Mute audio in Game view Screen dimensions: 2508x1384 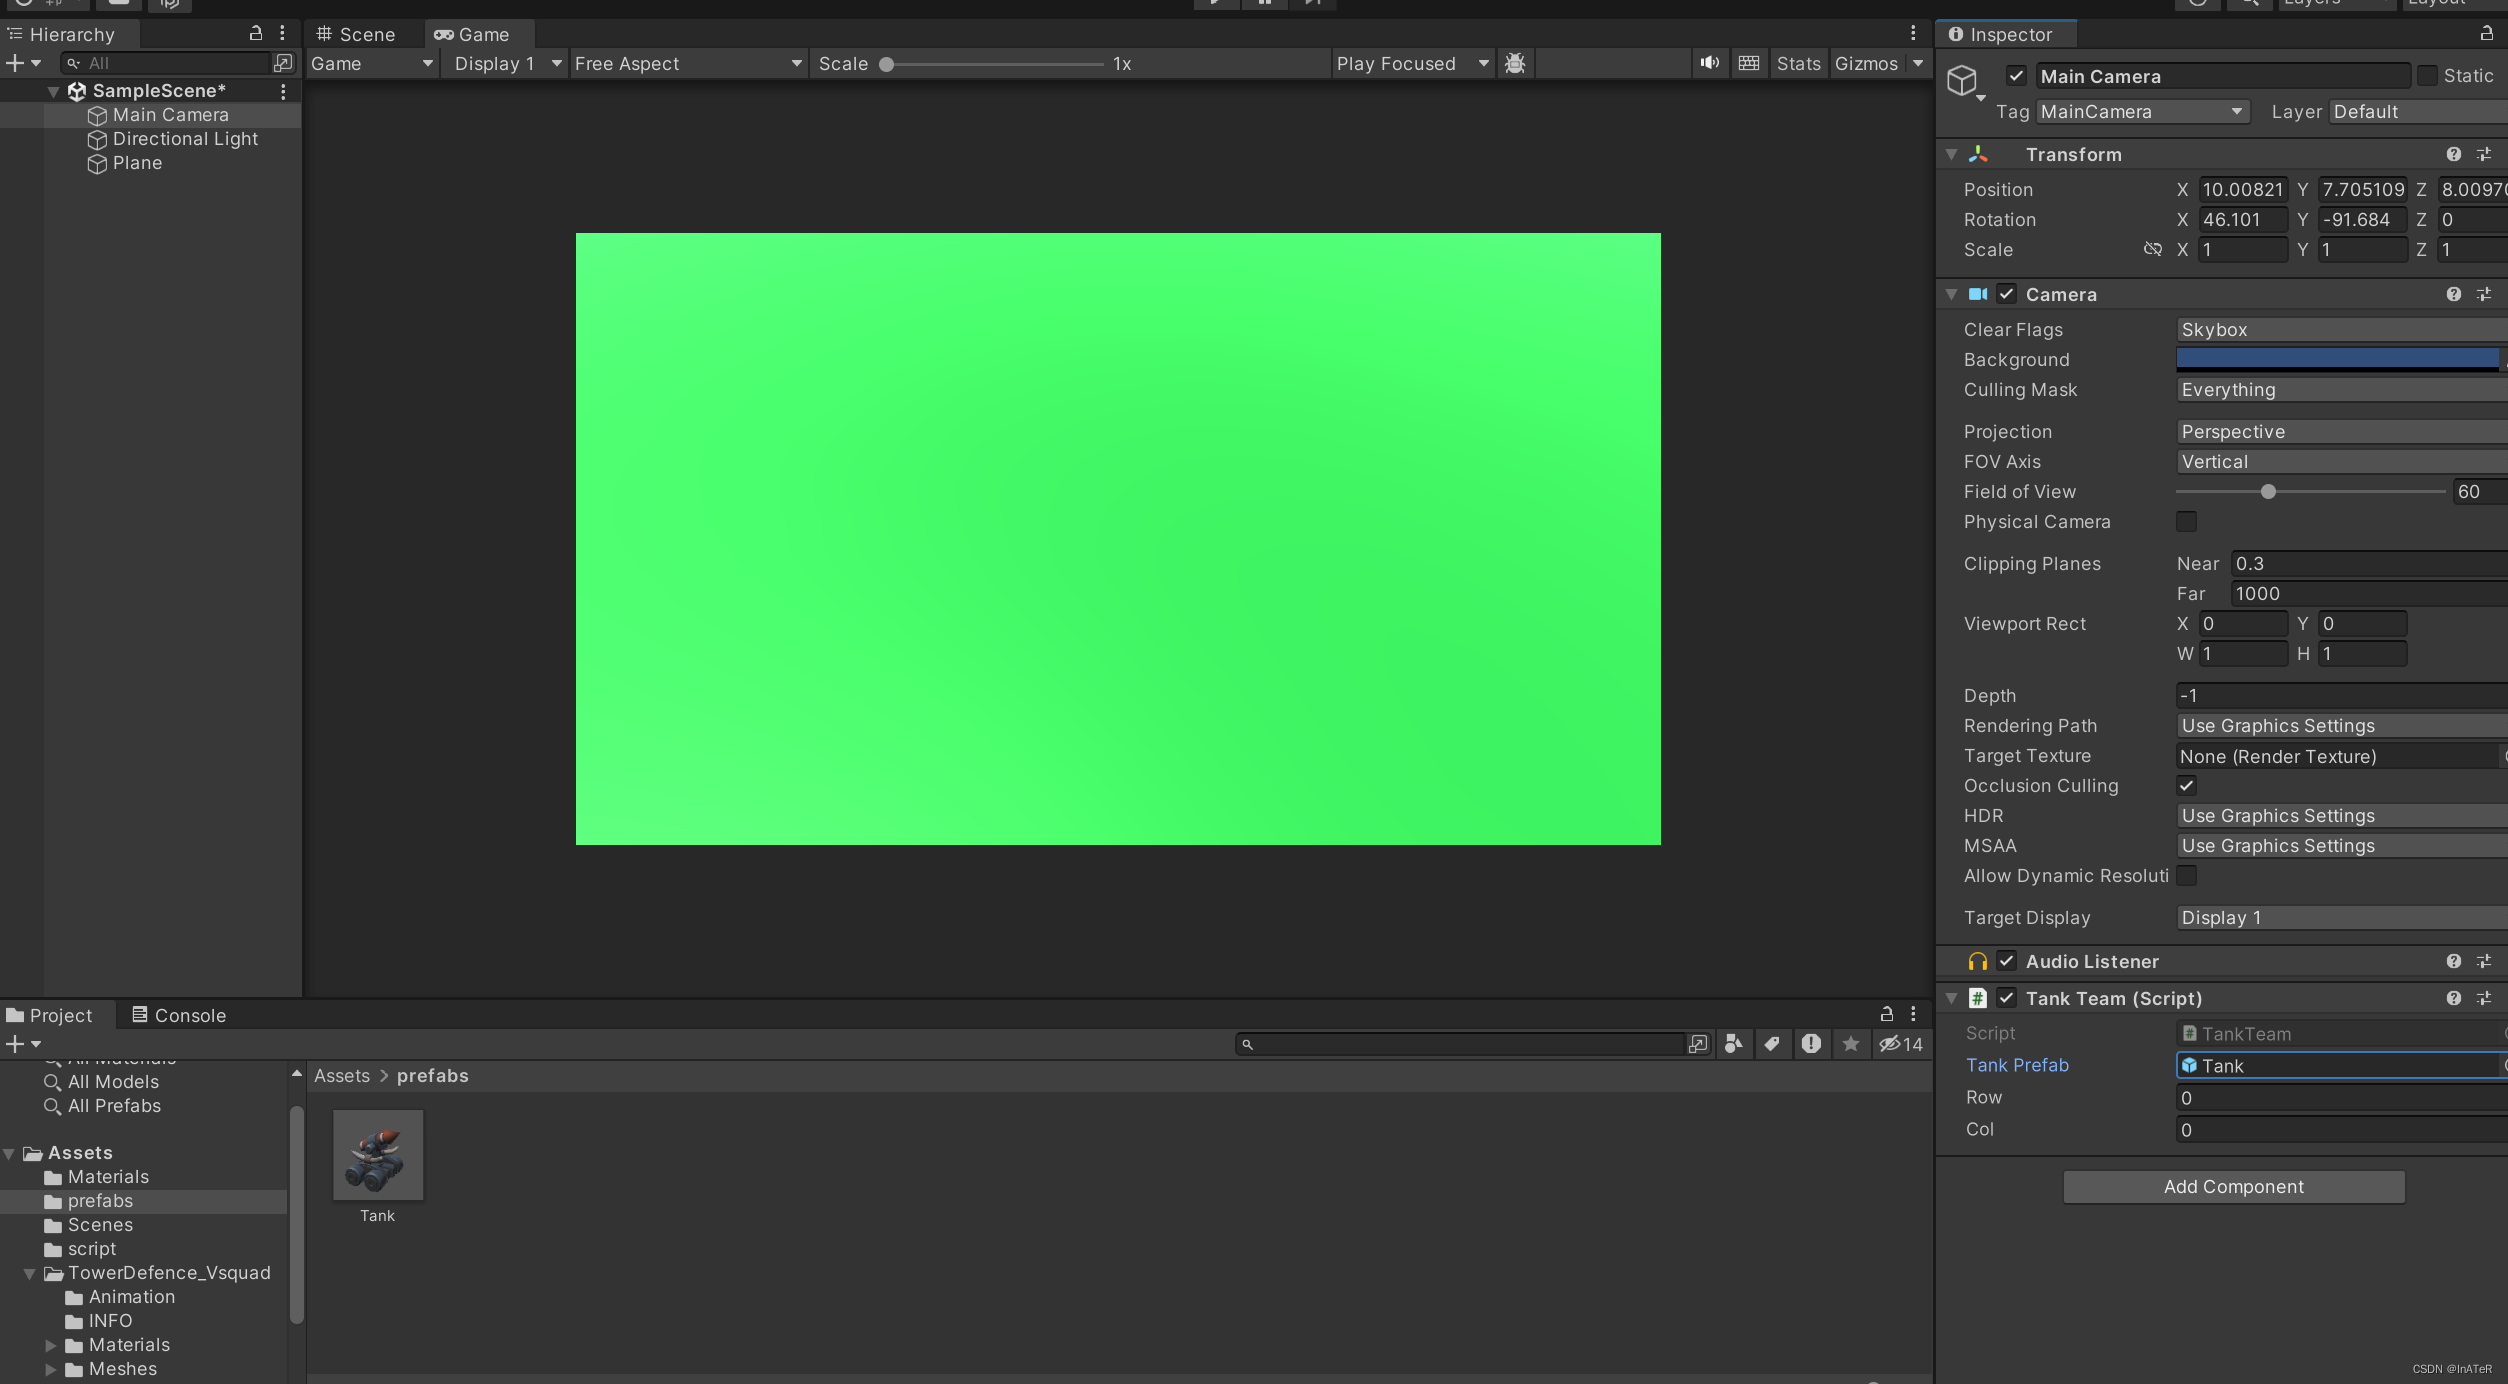pyautogui.click(x=1710, y=63)
